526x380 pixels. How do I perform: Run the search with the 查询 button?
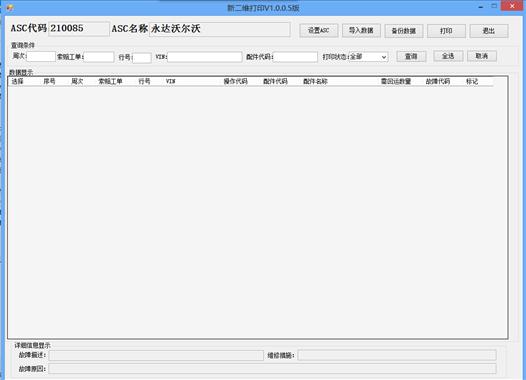coord(411,56)
